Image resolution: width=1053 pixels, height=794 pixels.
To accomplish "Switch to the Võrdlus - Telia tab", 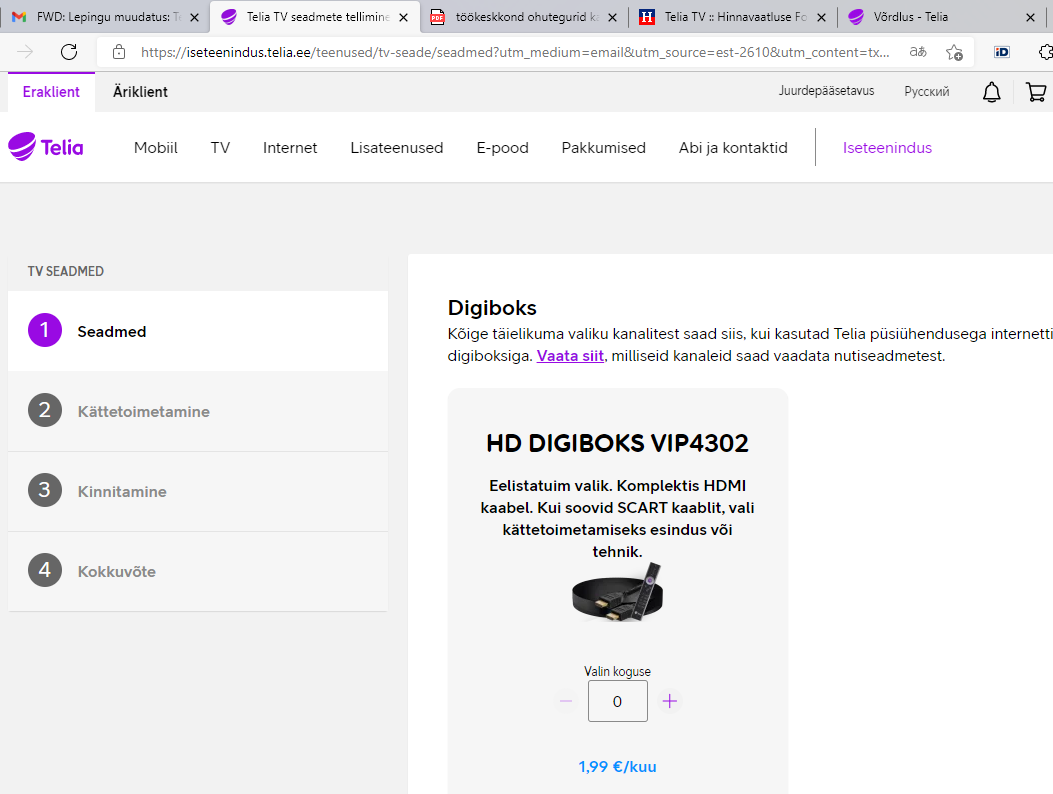I will 910,17.
